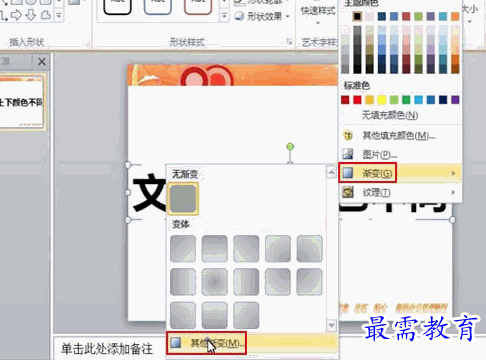Click the green rotation handle of textbox
The width and height of the screenshot is (486, 360).
[x=290, y=146]
